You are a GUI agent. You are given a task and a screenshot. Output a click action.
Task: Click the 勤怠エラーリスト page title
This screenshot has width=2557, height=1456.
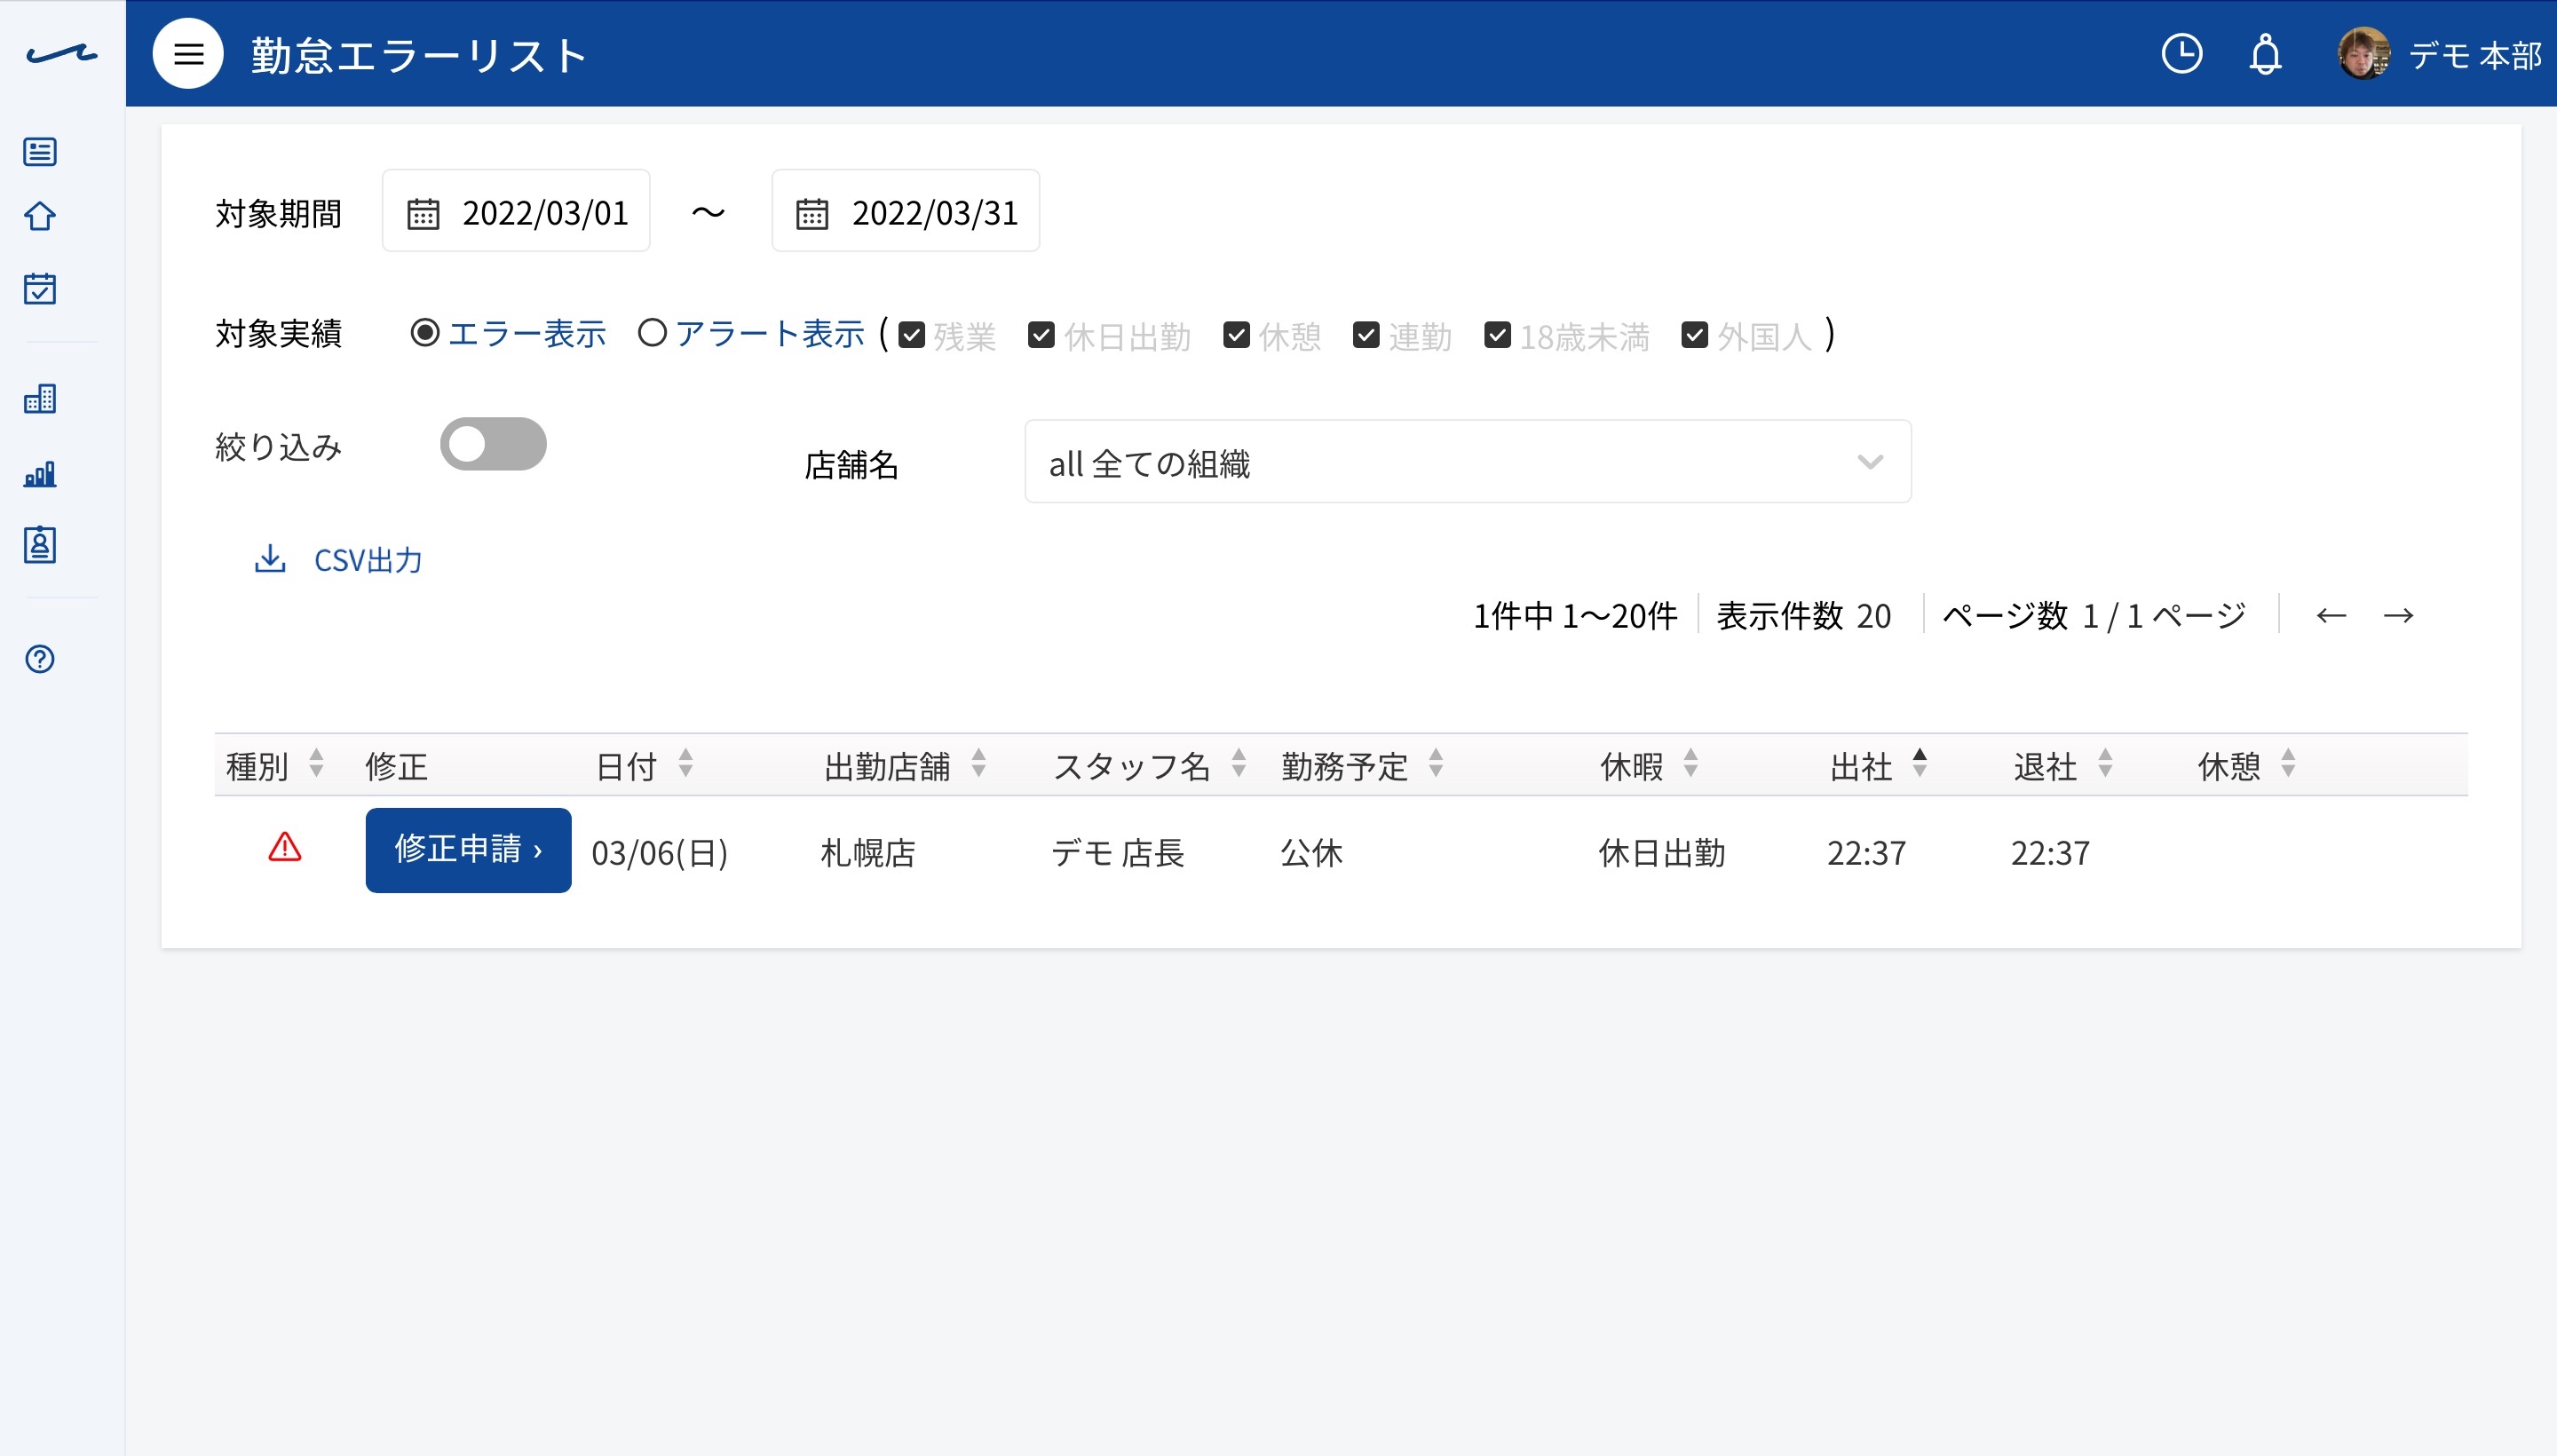(x=420, y=55)
